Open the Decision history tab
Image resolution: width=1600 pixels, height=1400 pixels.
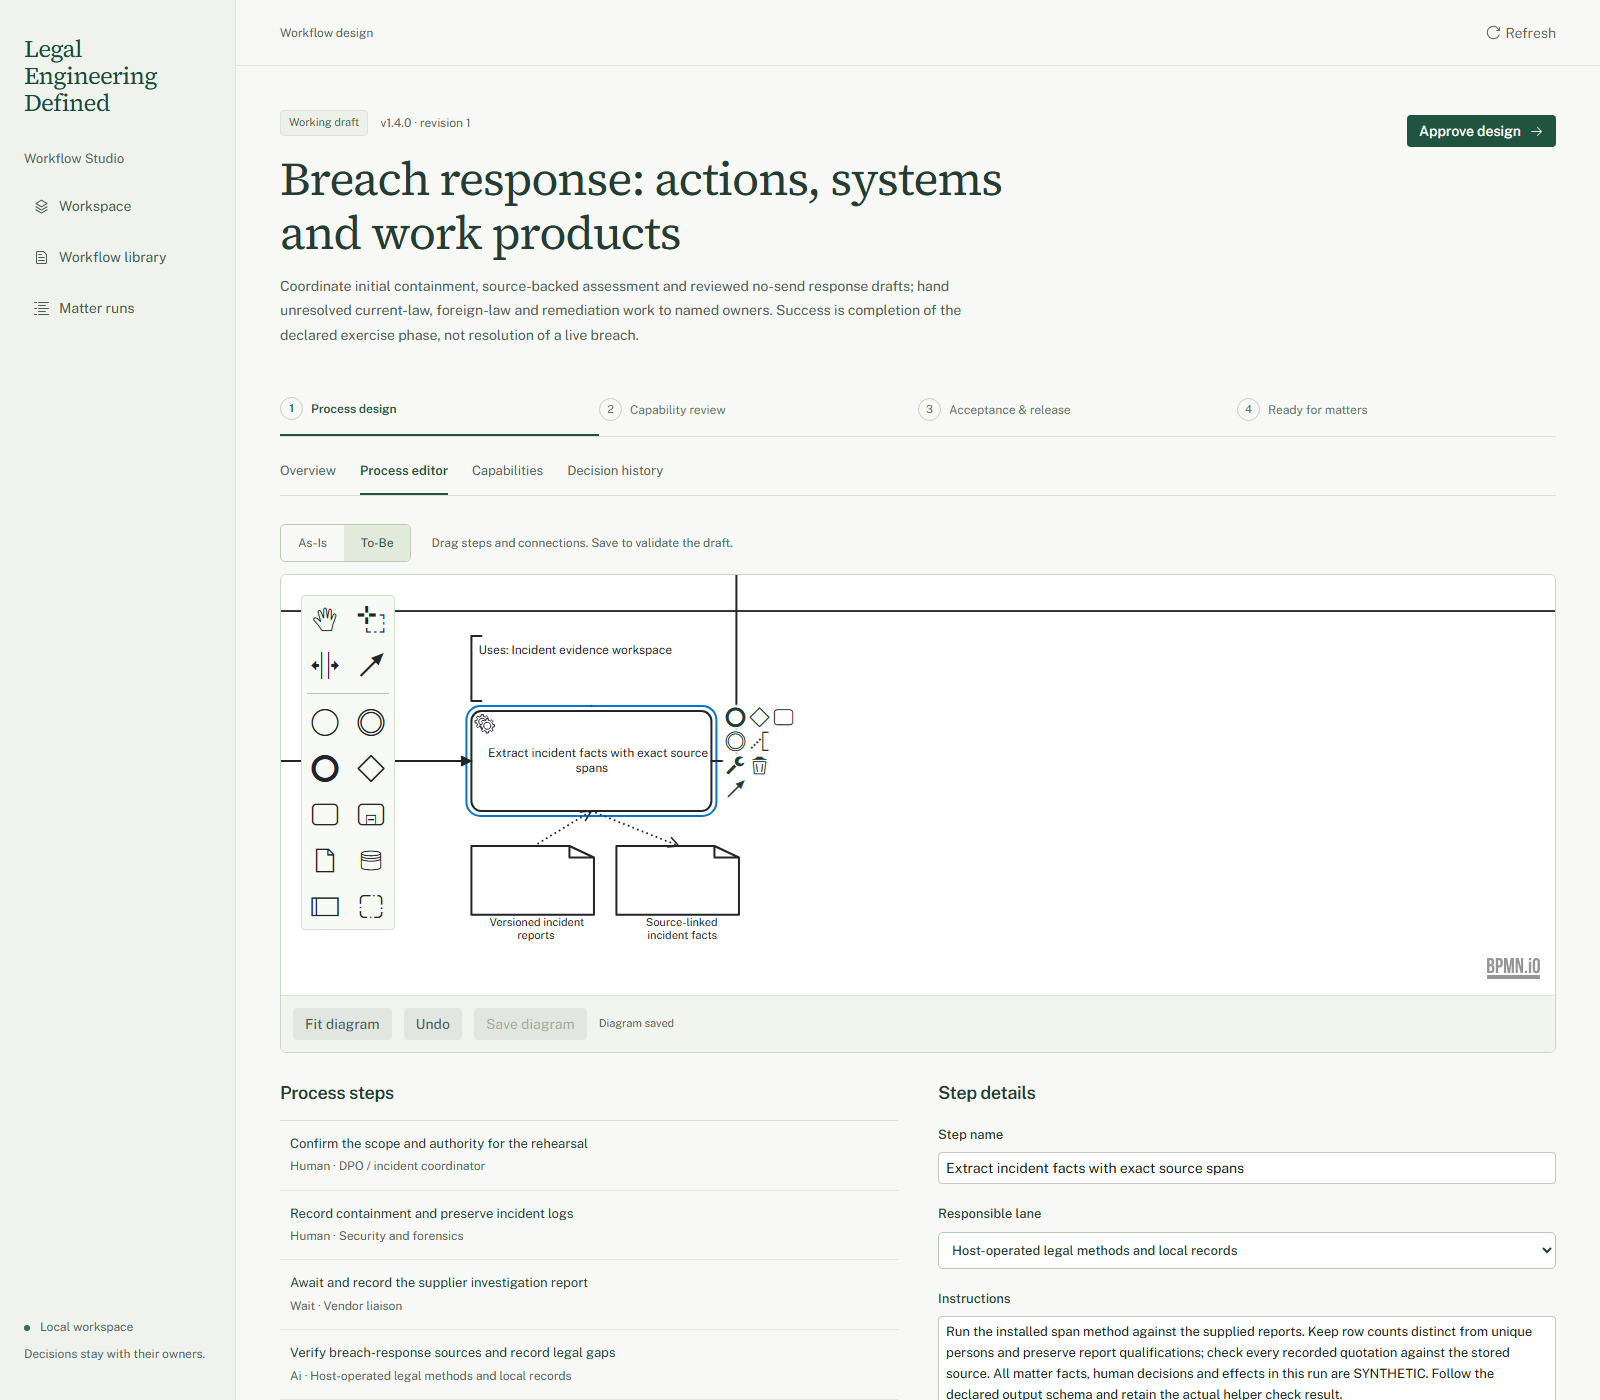[x=615, y=471]
